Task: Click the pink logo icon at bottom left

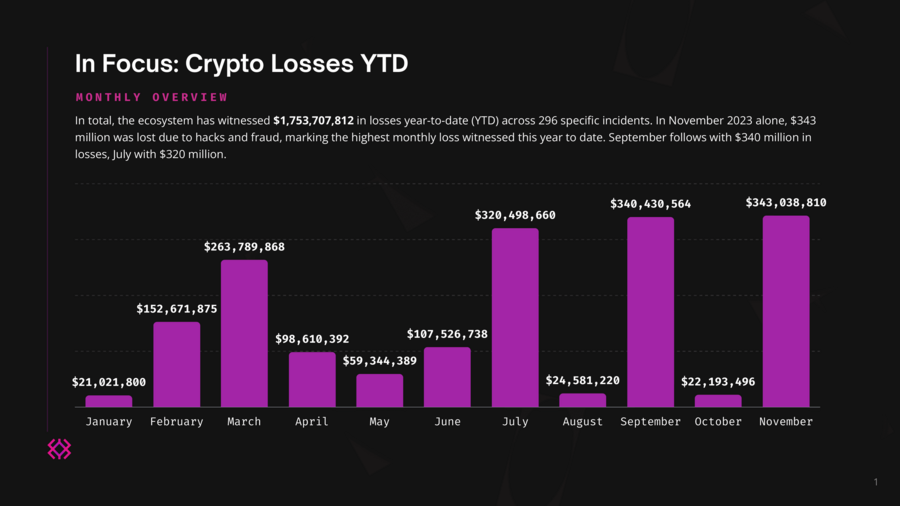Action: pos(59,449)
